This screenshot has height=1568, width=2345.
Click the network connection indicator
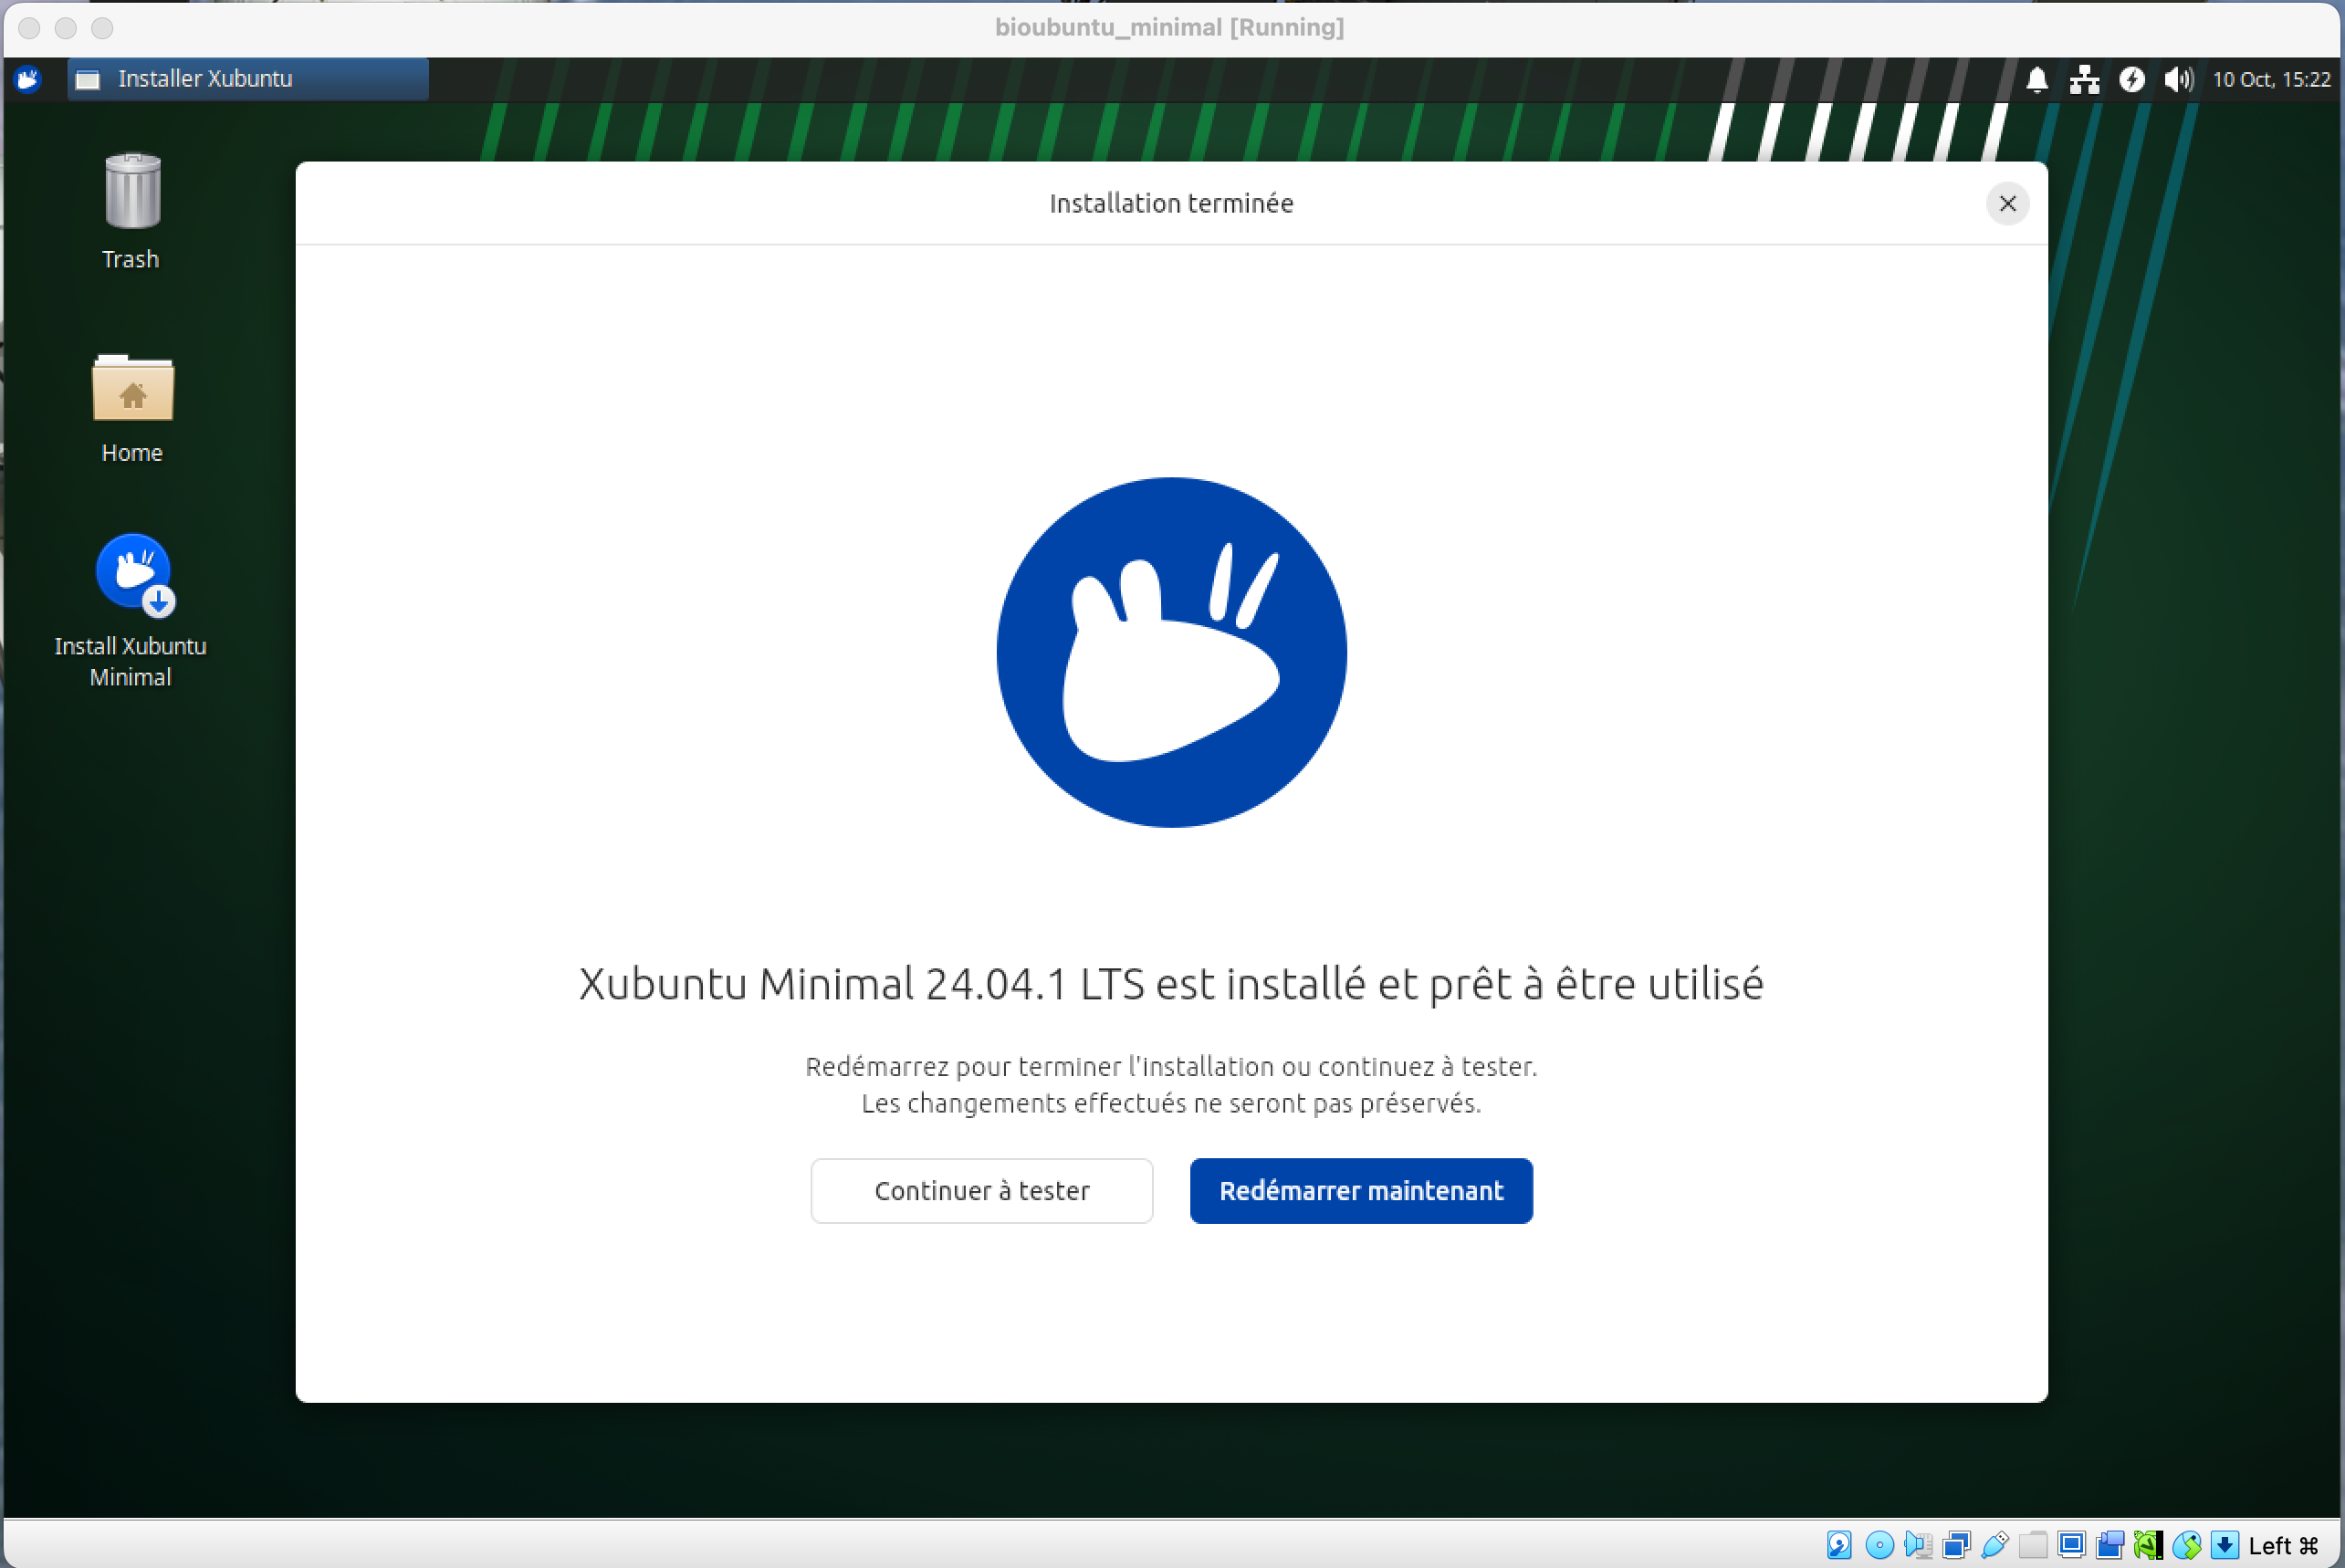click(x=2084, y=79)
